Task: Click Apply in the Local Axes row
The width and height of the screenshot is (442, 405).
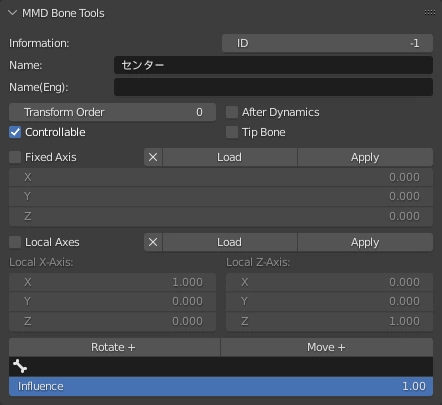Action: click(x=365, y=242)
